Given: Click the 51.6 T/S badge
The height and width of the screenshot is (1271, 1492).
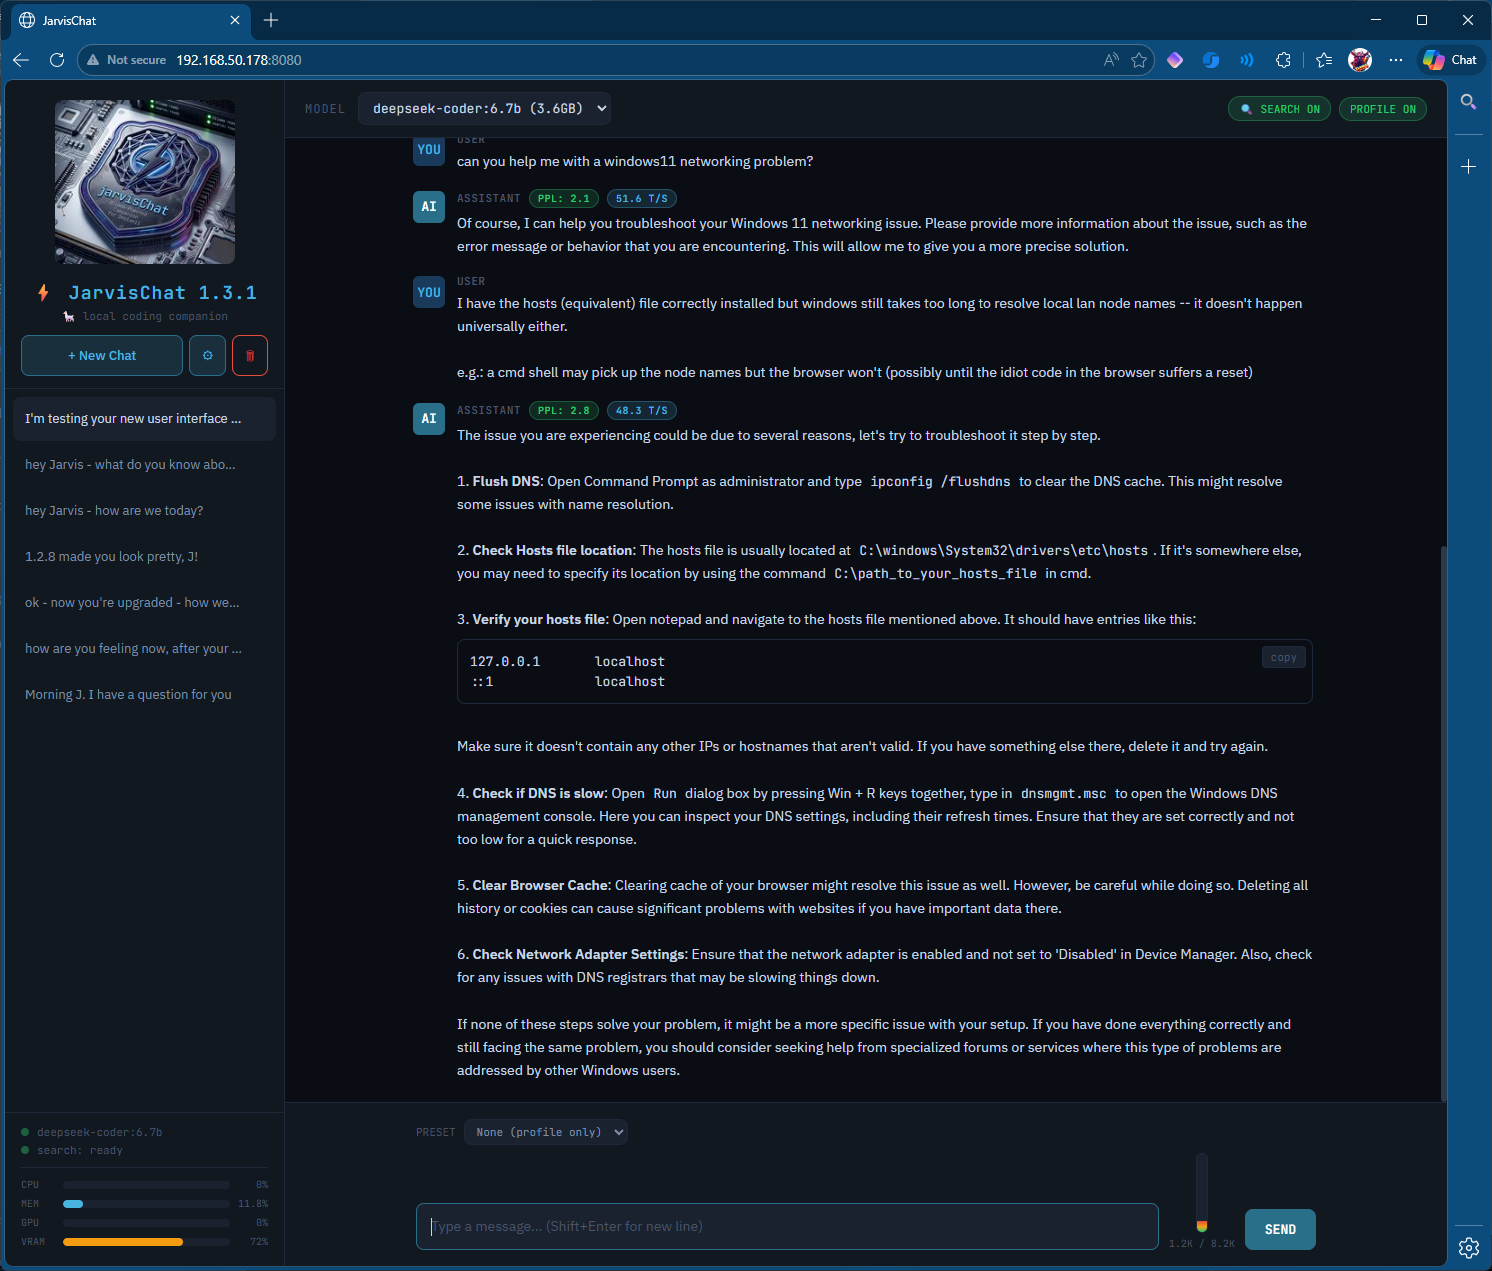Looking at the screenshot, I should 641,198.
